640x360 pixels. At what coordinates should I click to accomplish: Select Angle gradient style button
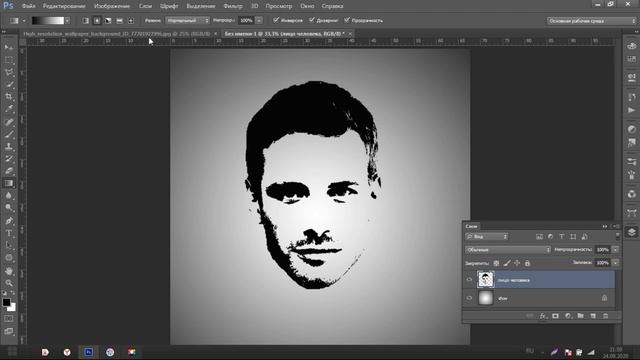click(108, 20)
